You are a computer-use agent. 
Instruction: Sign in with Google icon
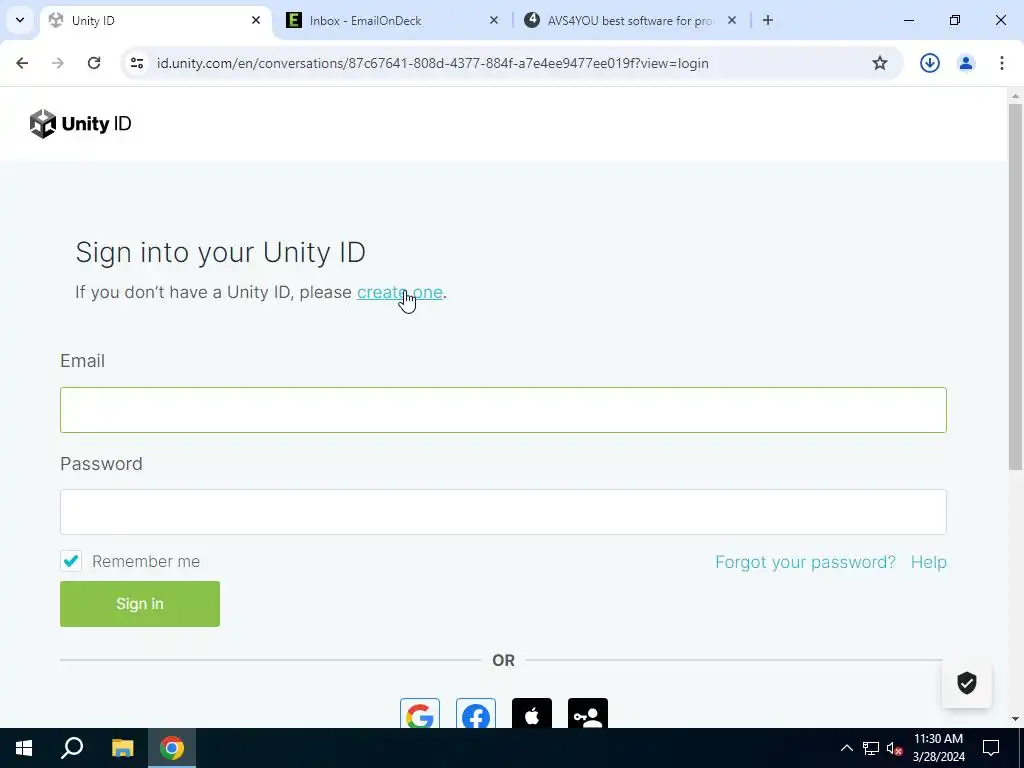click(420, 714)
